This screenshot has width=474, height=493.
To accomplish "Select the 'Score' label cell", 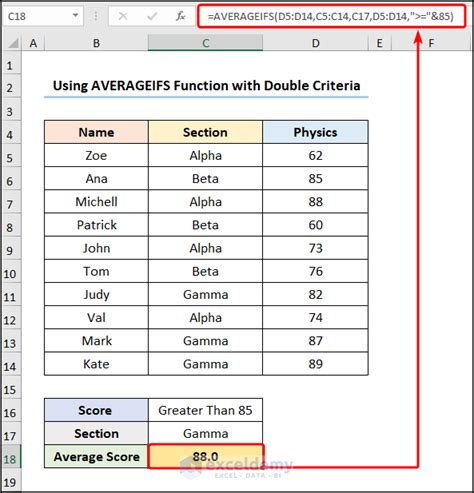I will [96, 410].
